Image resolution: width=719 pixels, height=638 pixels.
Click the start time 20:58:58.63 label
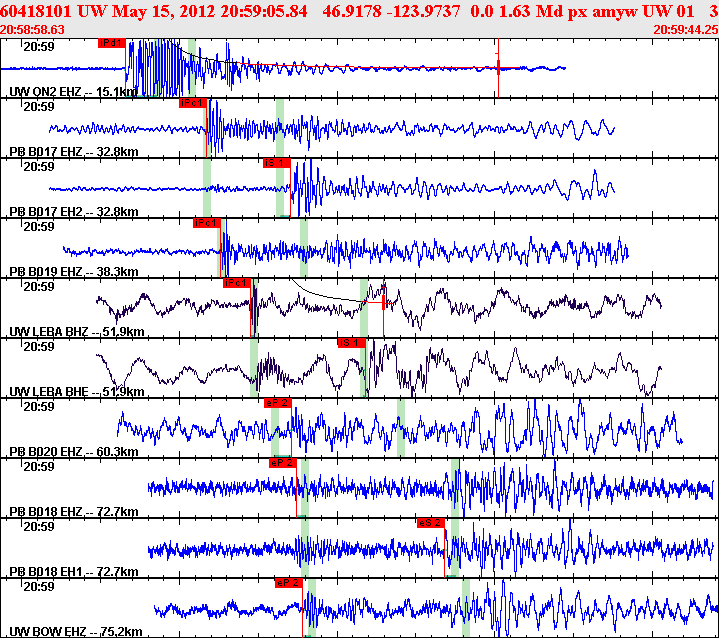click(x=32, y=30)
